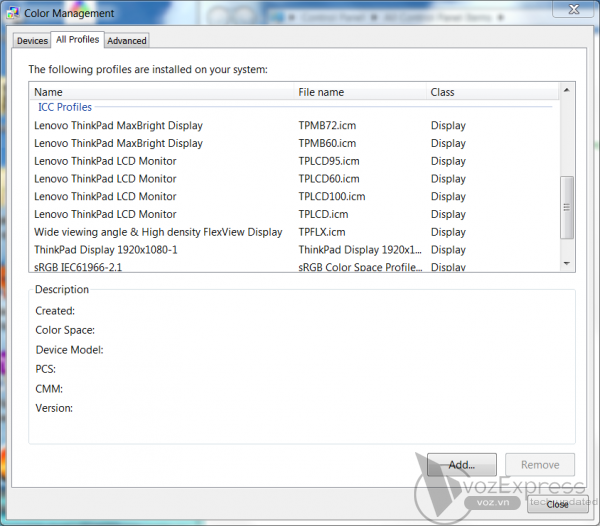Switch to the Devices tab
Screen dimensions: 600x526
[x=32, y=41]
